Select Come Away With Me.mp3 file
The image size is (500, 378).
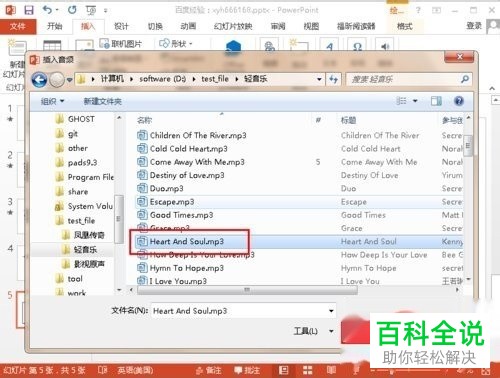(x=191, y=162)
